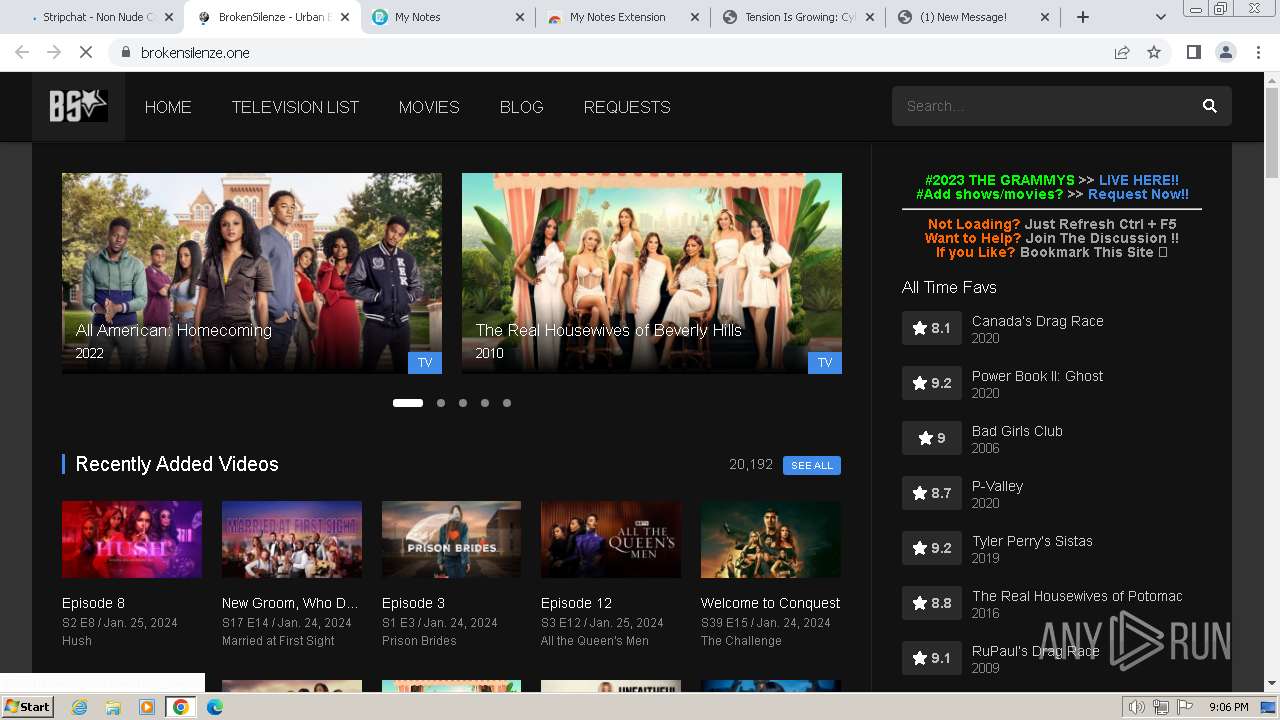The width and height of the screenshot is (1280, 720).
Task: Open Bad Girls Club favorite
Action: click(x=1017, y=431)
